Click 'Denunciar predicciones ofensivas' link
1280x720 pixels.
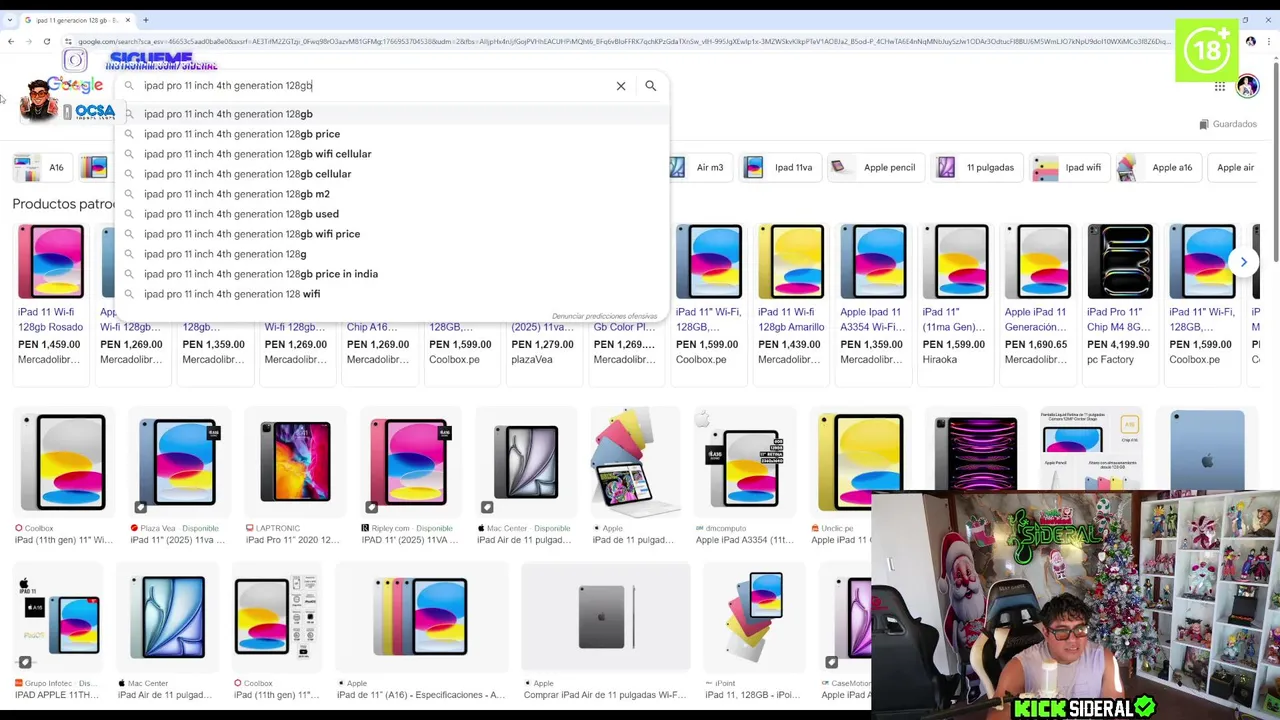pos(604,316)
